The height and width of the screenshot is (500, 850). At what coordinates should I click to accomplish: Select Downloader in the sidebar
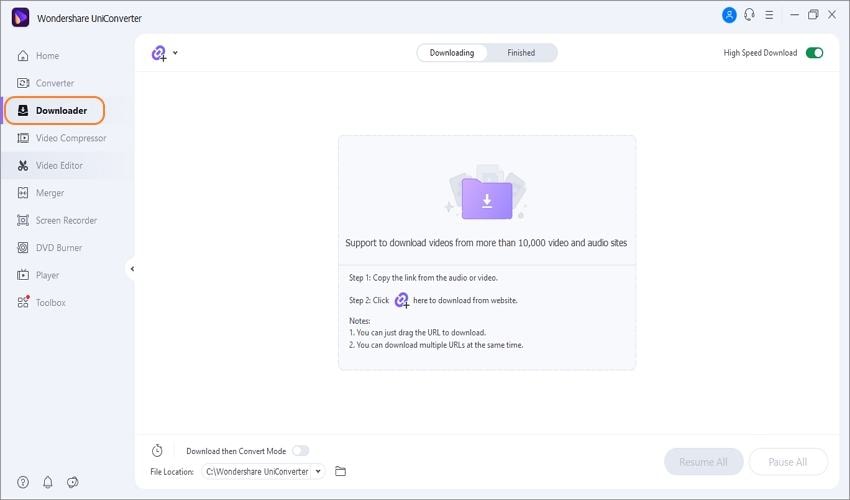pyautogui.click(x=54, y=111)
